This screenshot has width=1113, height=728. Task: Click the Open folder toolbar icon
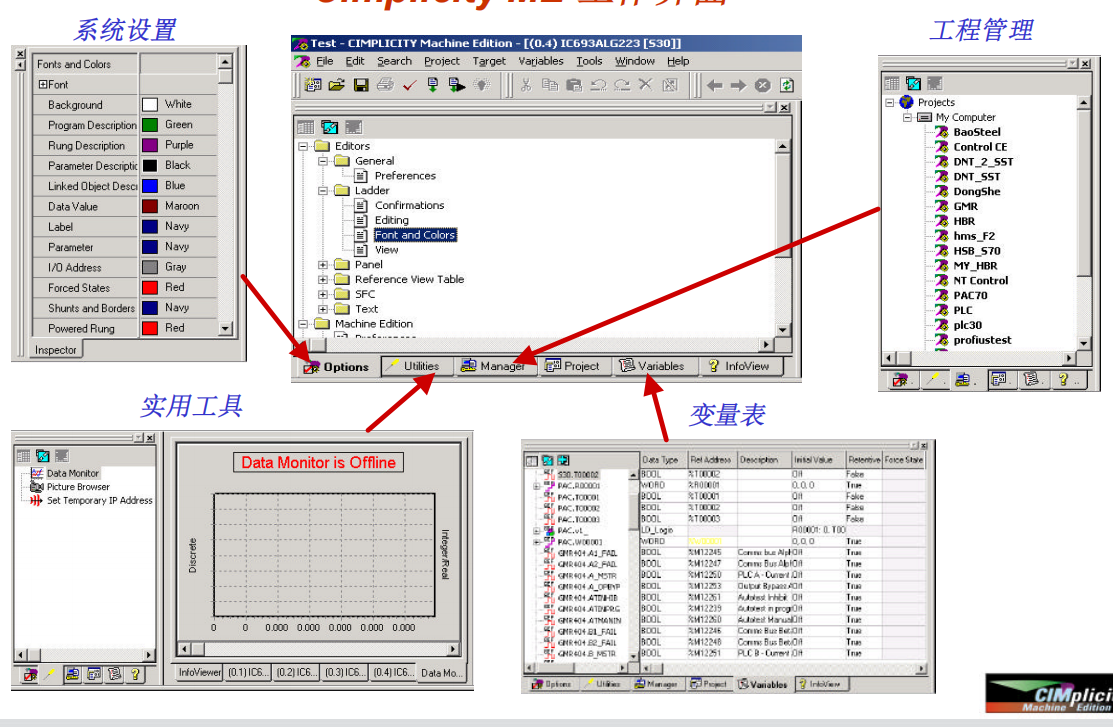(336, 85)
